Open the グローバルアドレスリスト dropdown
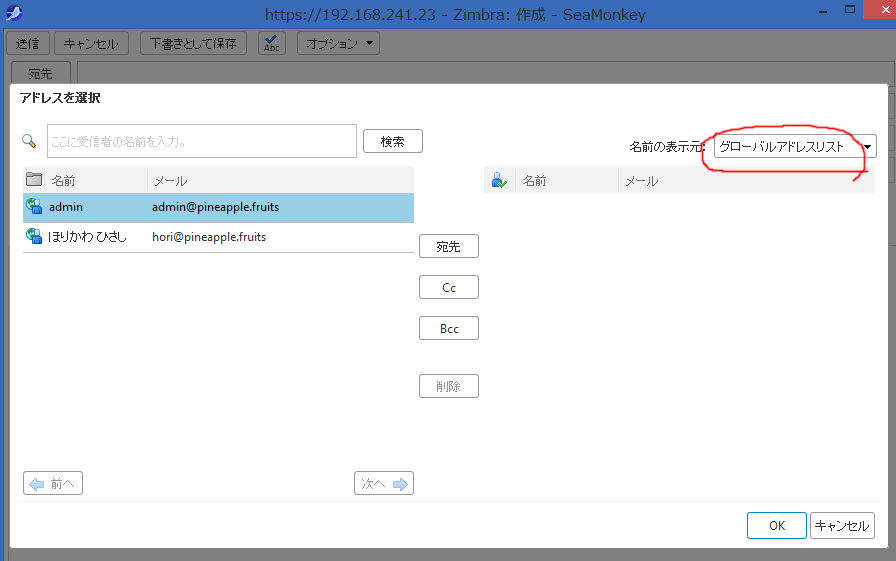Screen dimensions: 896x561 click(x=795, y=147)
